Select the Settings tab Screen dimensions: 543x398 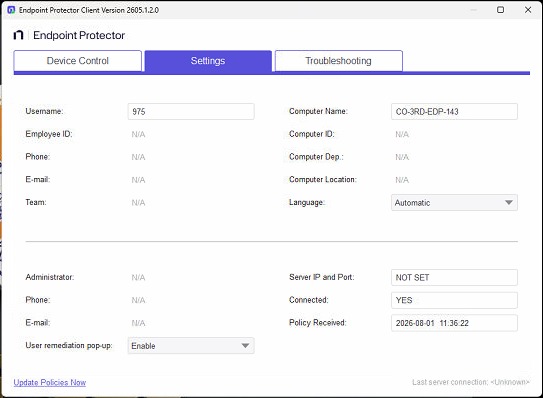[208, 61]
